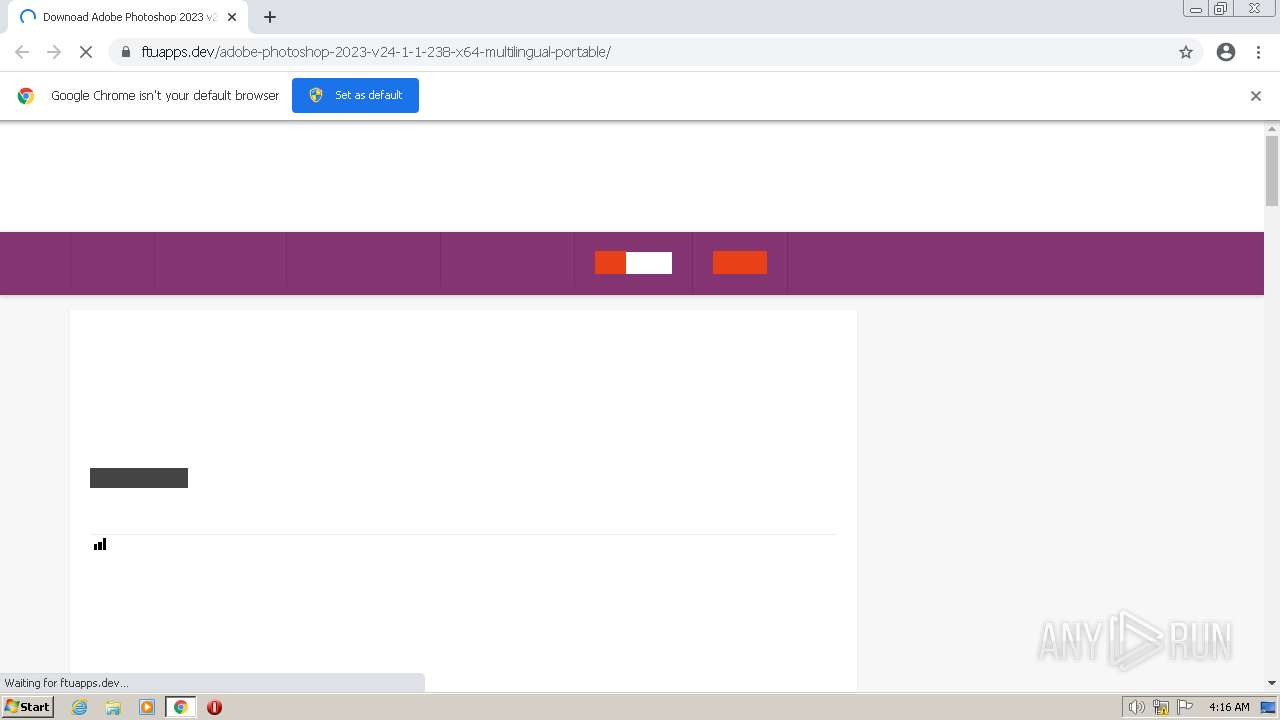Viewport: 1280px width, 720px height.
Task: Open the Action Center flag tray icon
Action: (x=1185, y=707)
